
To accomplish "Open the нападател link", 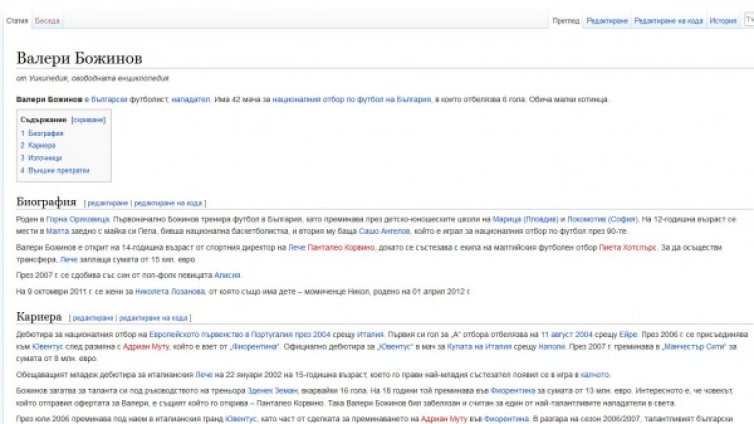I will tap(190, 100).
